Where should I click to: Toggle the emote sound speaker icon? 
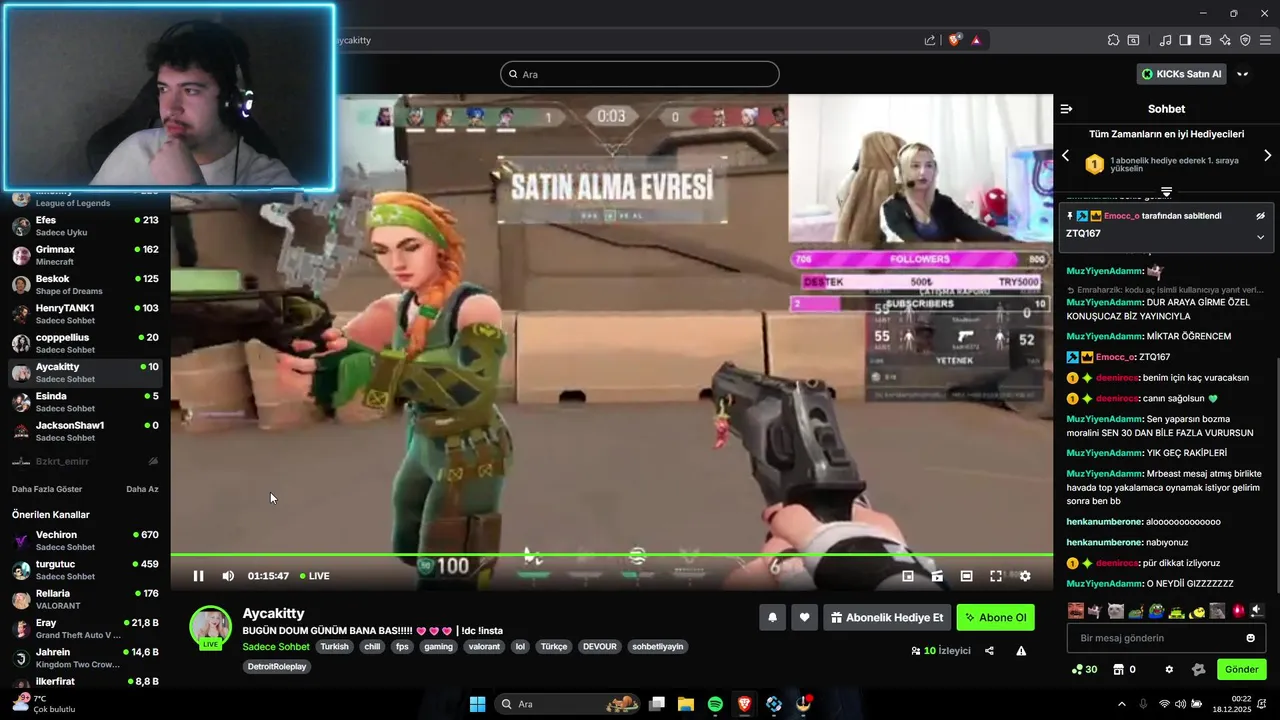click(x=1257, y=610)
